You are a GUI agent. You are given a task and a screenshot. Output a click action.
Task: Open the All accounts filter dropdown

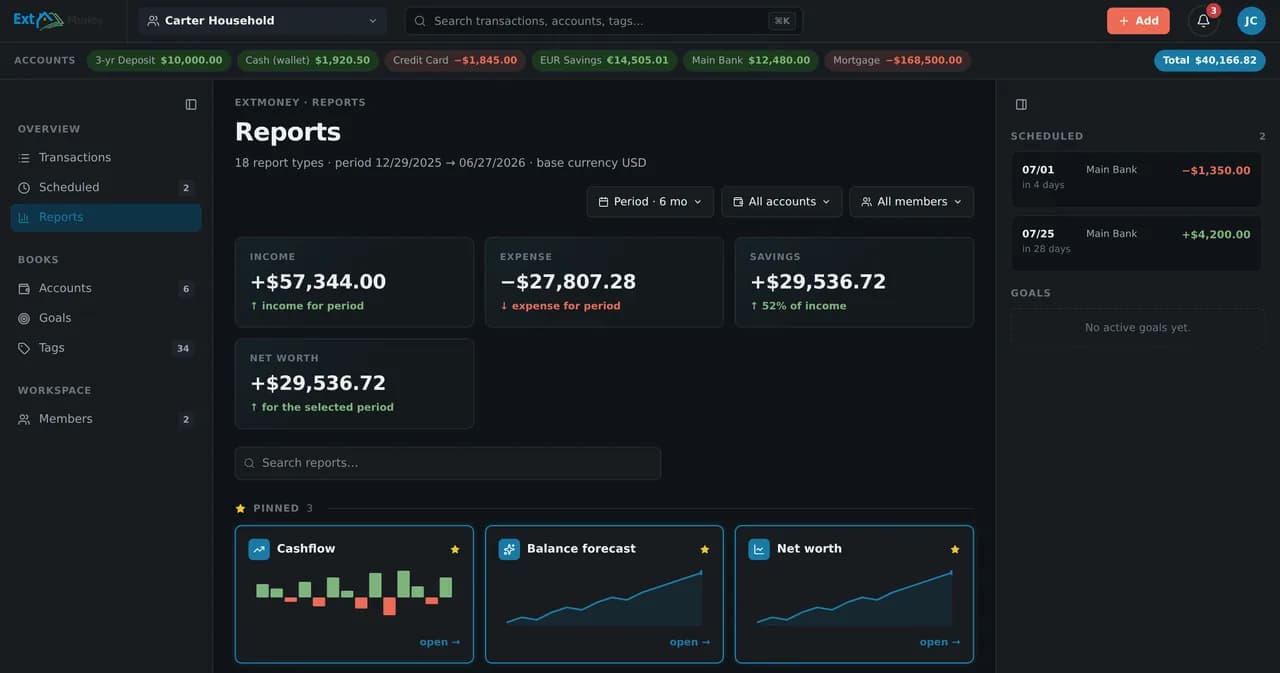tap(782, 202)
